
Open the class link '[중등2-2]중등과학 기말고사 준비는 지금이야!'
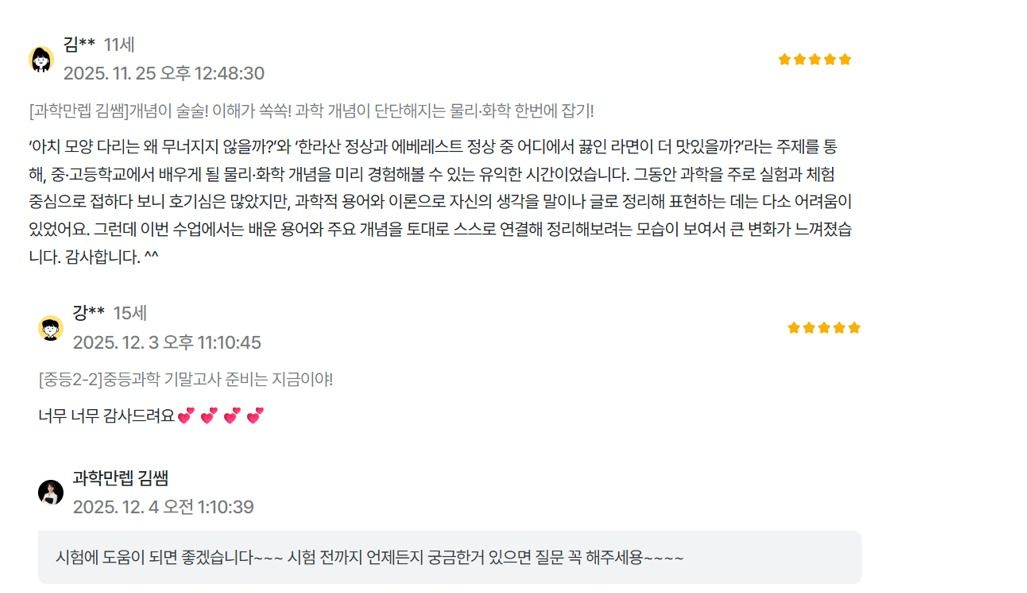click(185, 379)
